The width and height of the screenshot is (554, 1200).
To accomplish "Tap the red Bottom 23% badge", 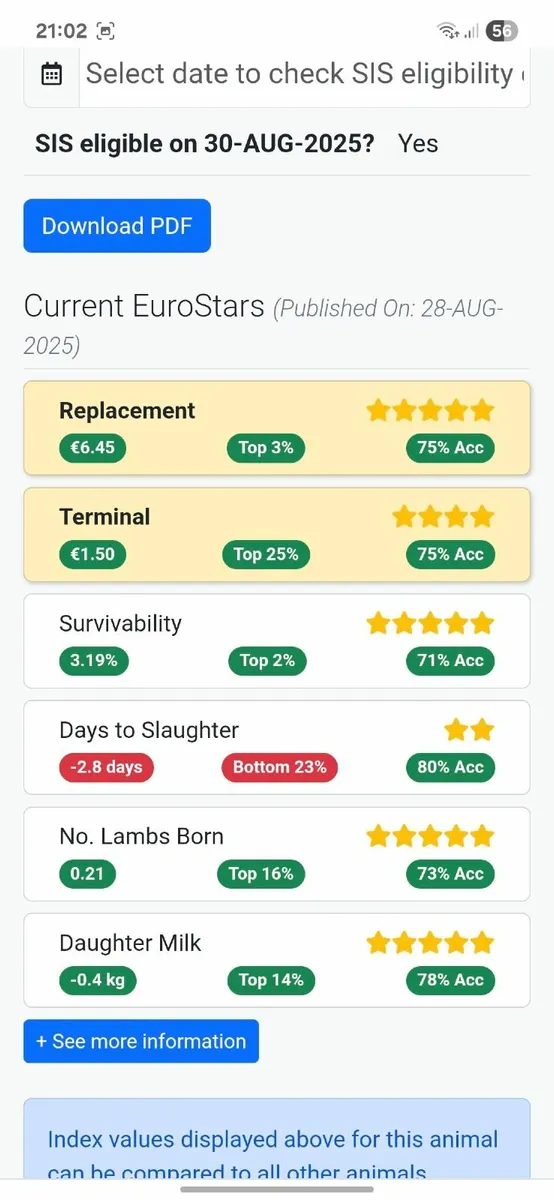I will click(280, 768).
